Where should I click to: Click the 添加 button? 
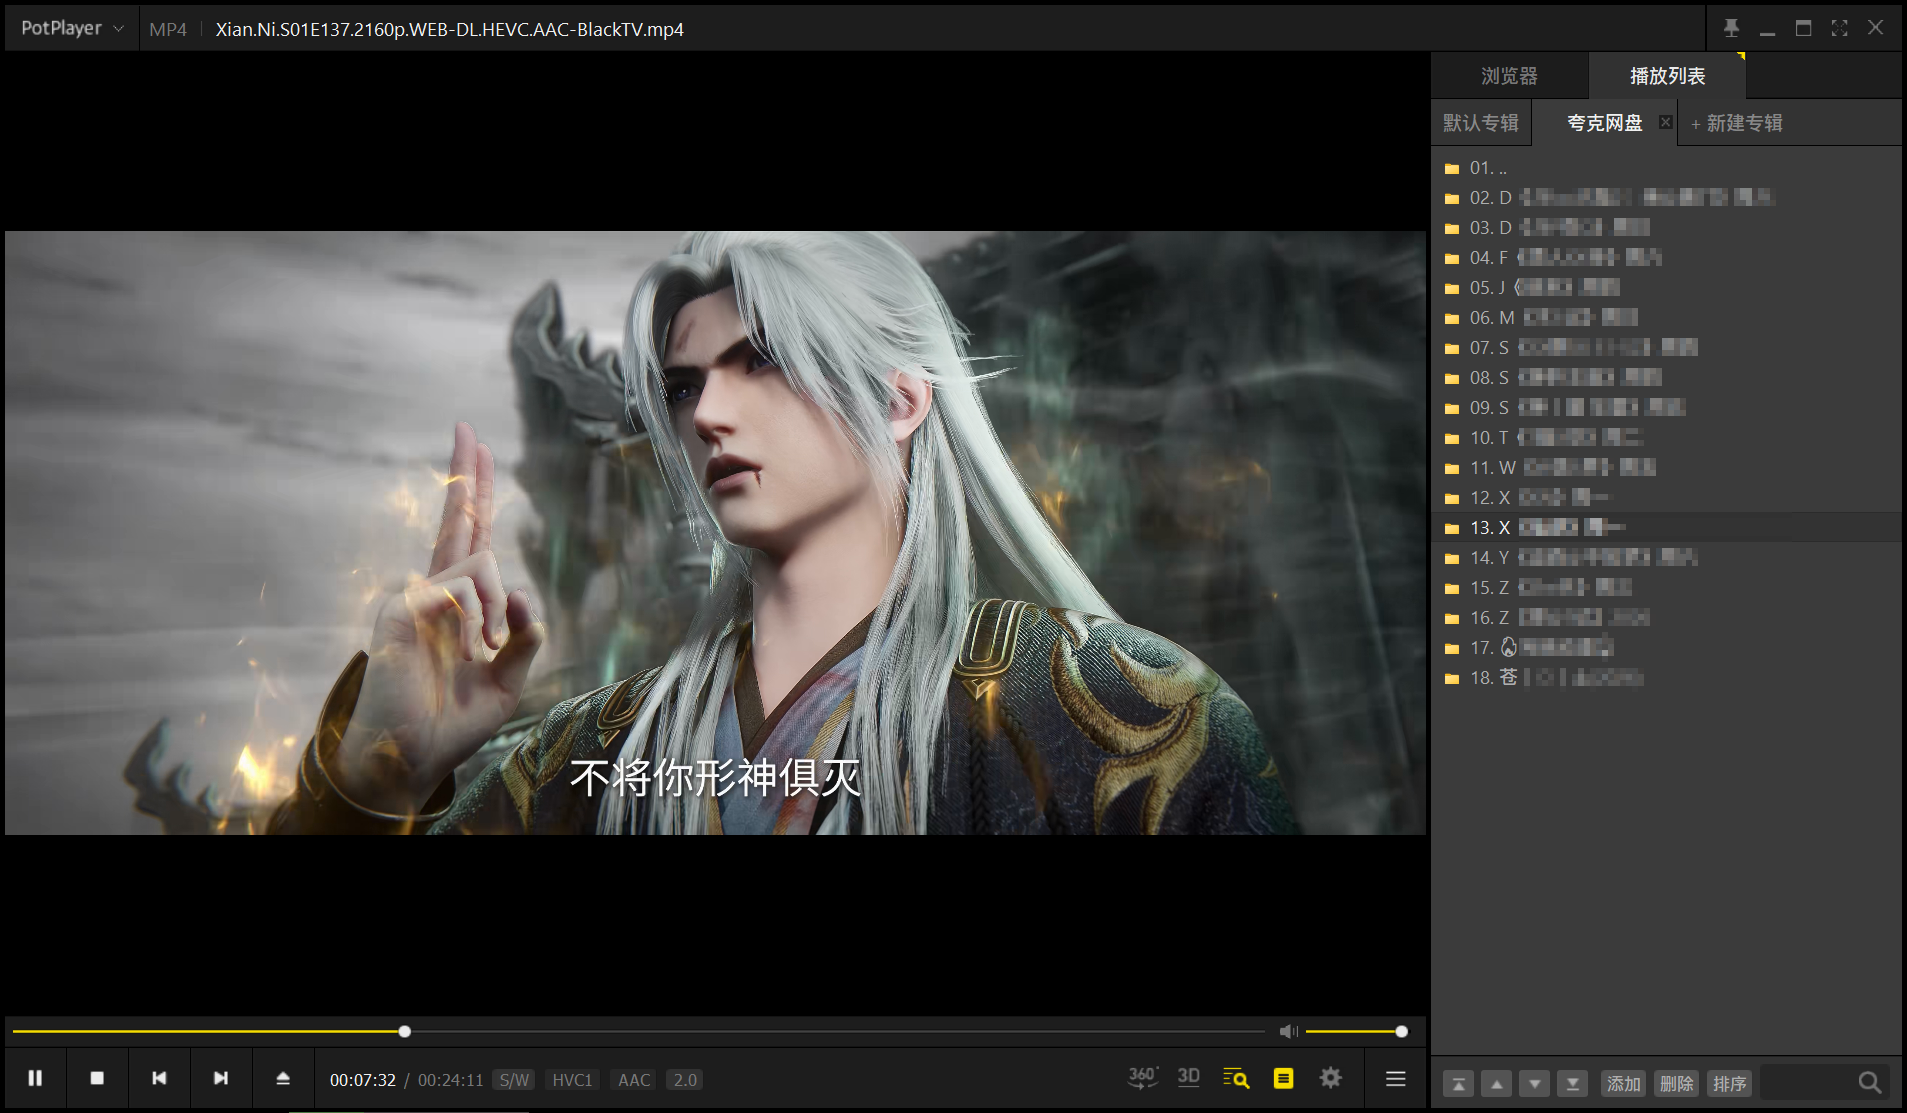tap(1623, 1083)
